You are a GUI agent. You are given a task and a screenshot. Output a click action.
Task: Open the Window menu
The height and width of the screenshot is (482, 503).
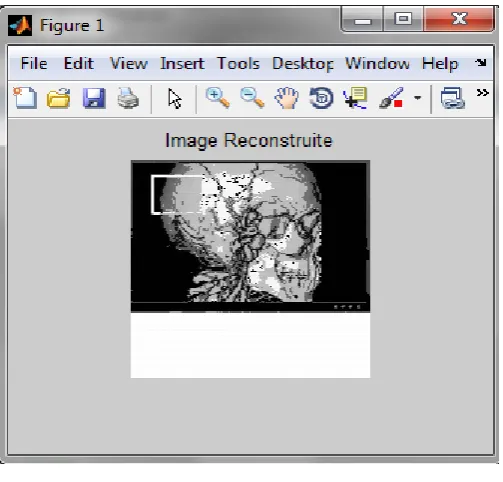tap(377, 63)
